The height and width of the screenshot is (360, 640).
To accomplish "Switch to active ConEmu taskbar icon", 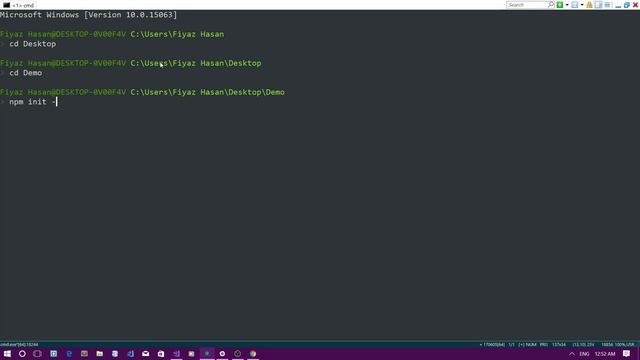I will (x=207, y=354).
